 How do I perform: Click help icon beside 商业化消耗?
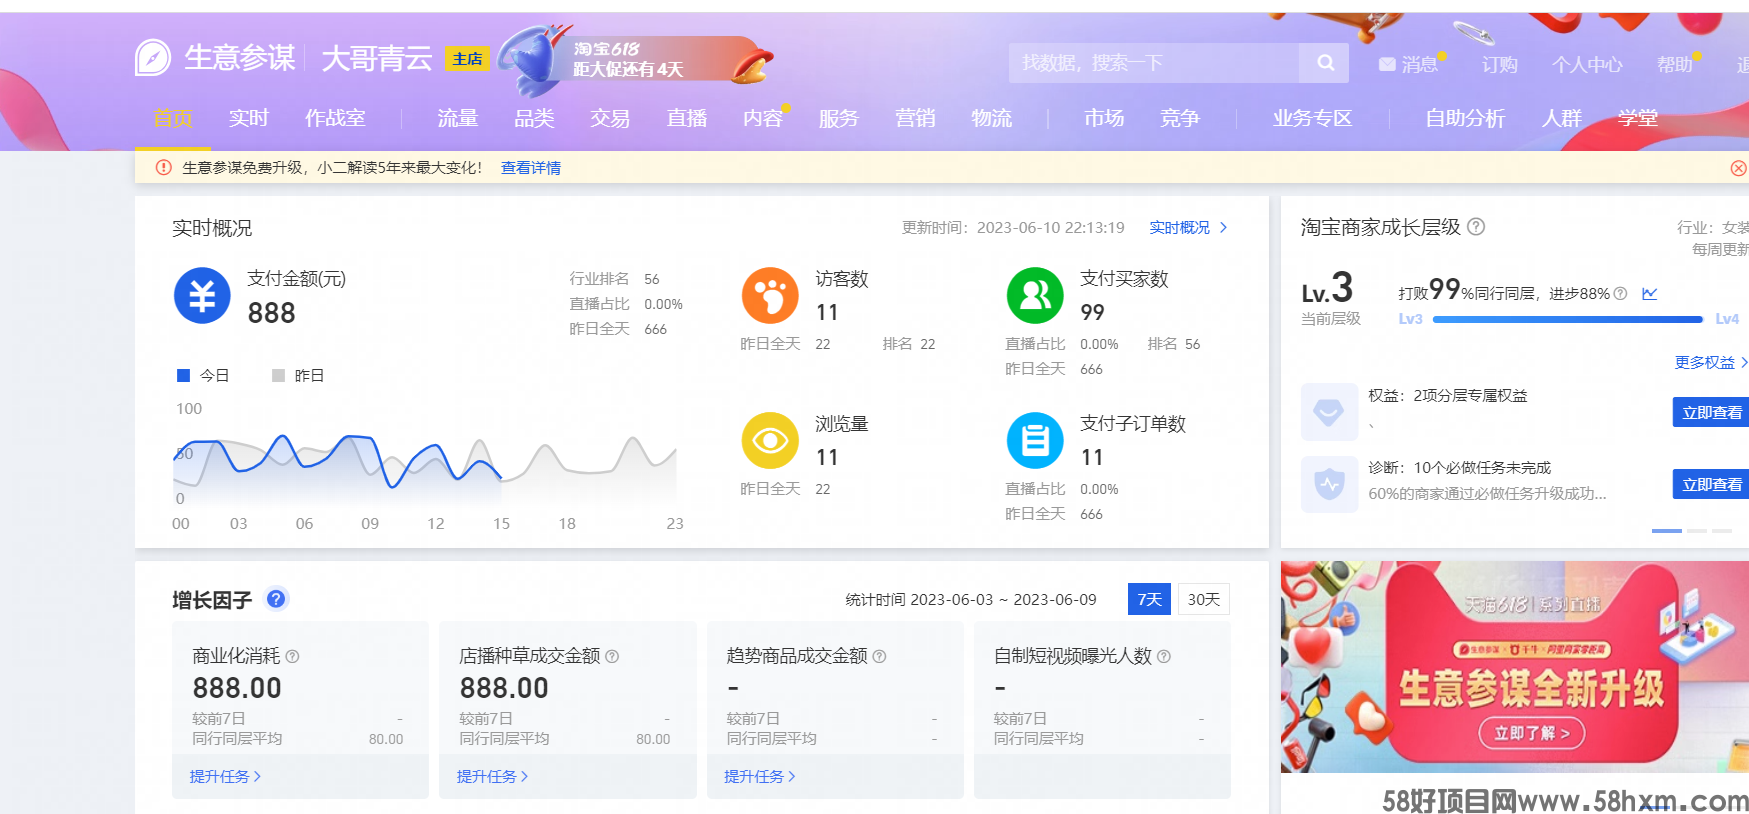click(x=292, y=657)
